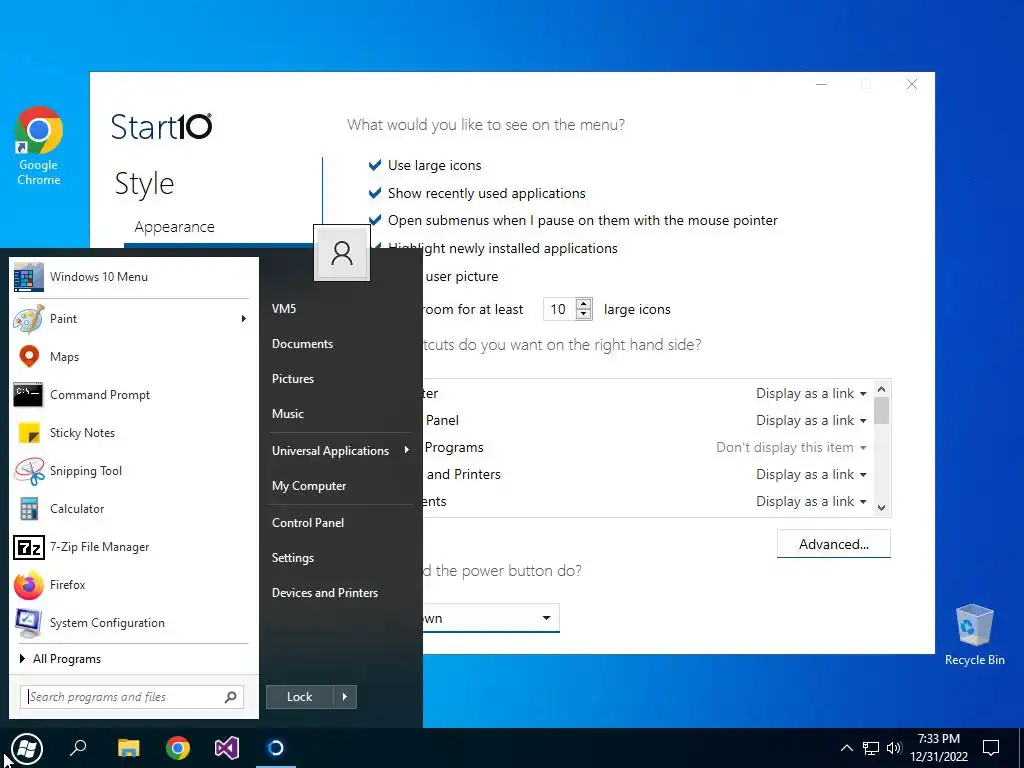Open Music from the start menu
Screen dimensions: 1024x768
click(288, 414)
